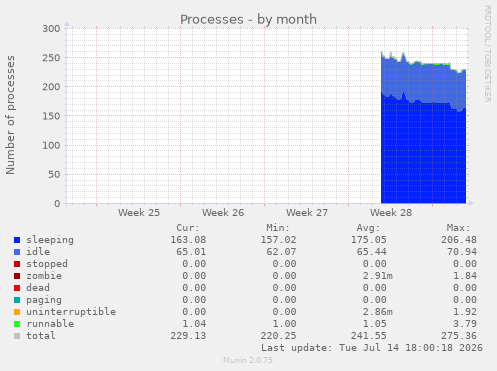This screenshot has height=371, width=497.
Task: Click uninterruptible average value 2.86m
Action: click(x=378, y=312)
